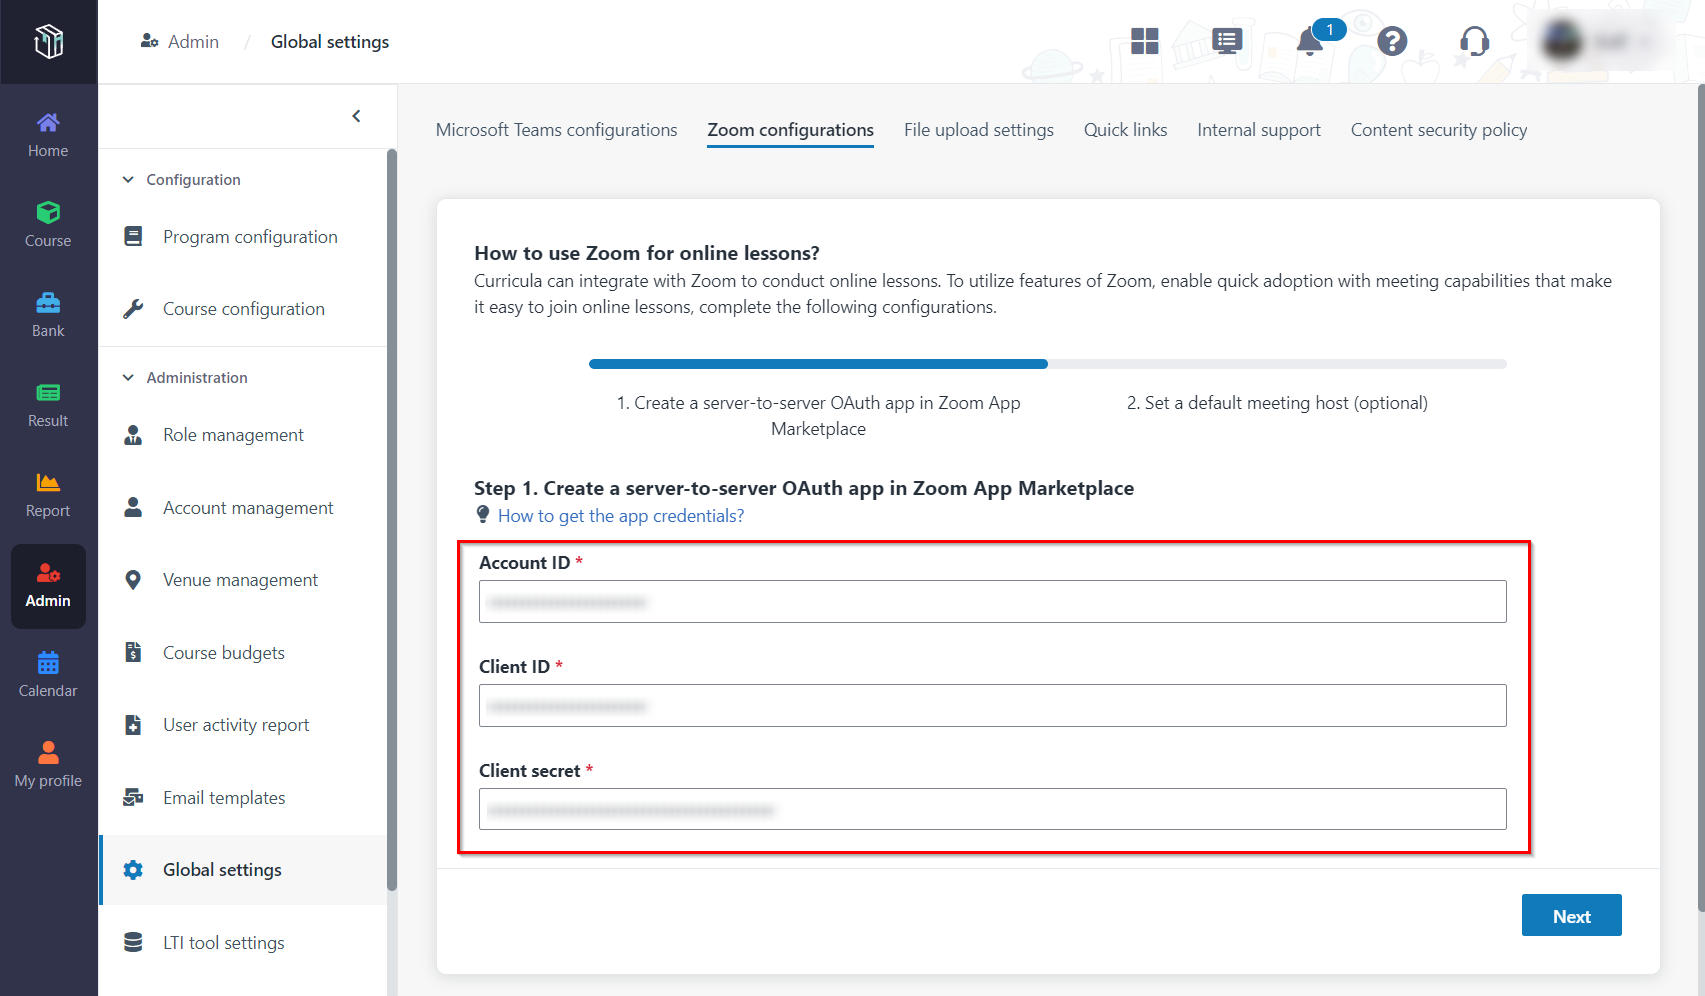Click the Admin breadcrumb link
This screenshot has width=1705, height=996.
click(180, 42)
